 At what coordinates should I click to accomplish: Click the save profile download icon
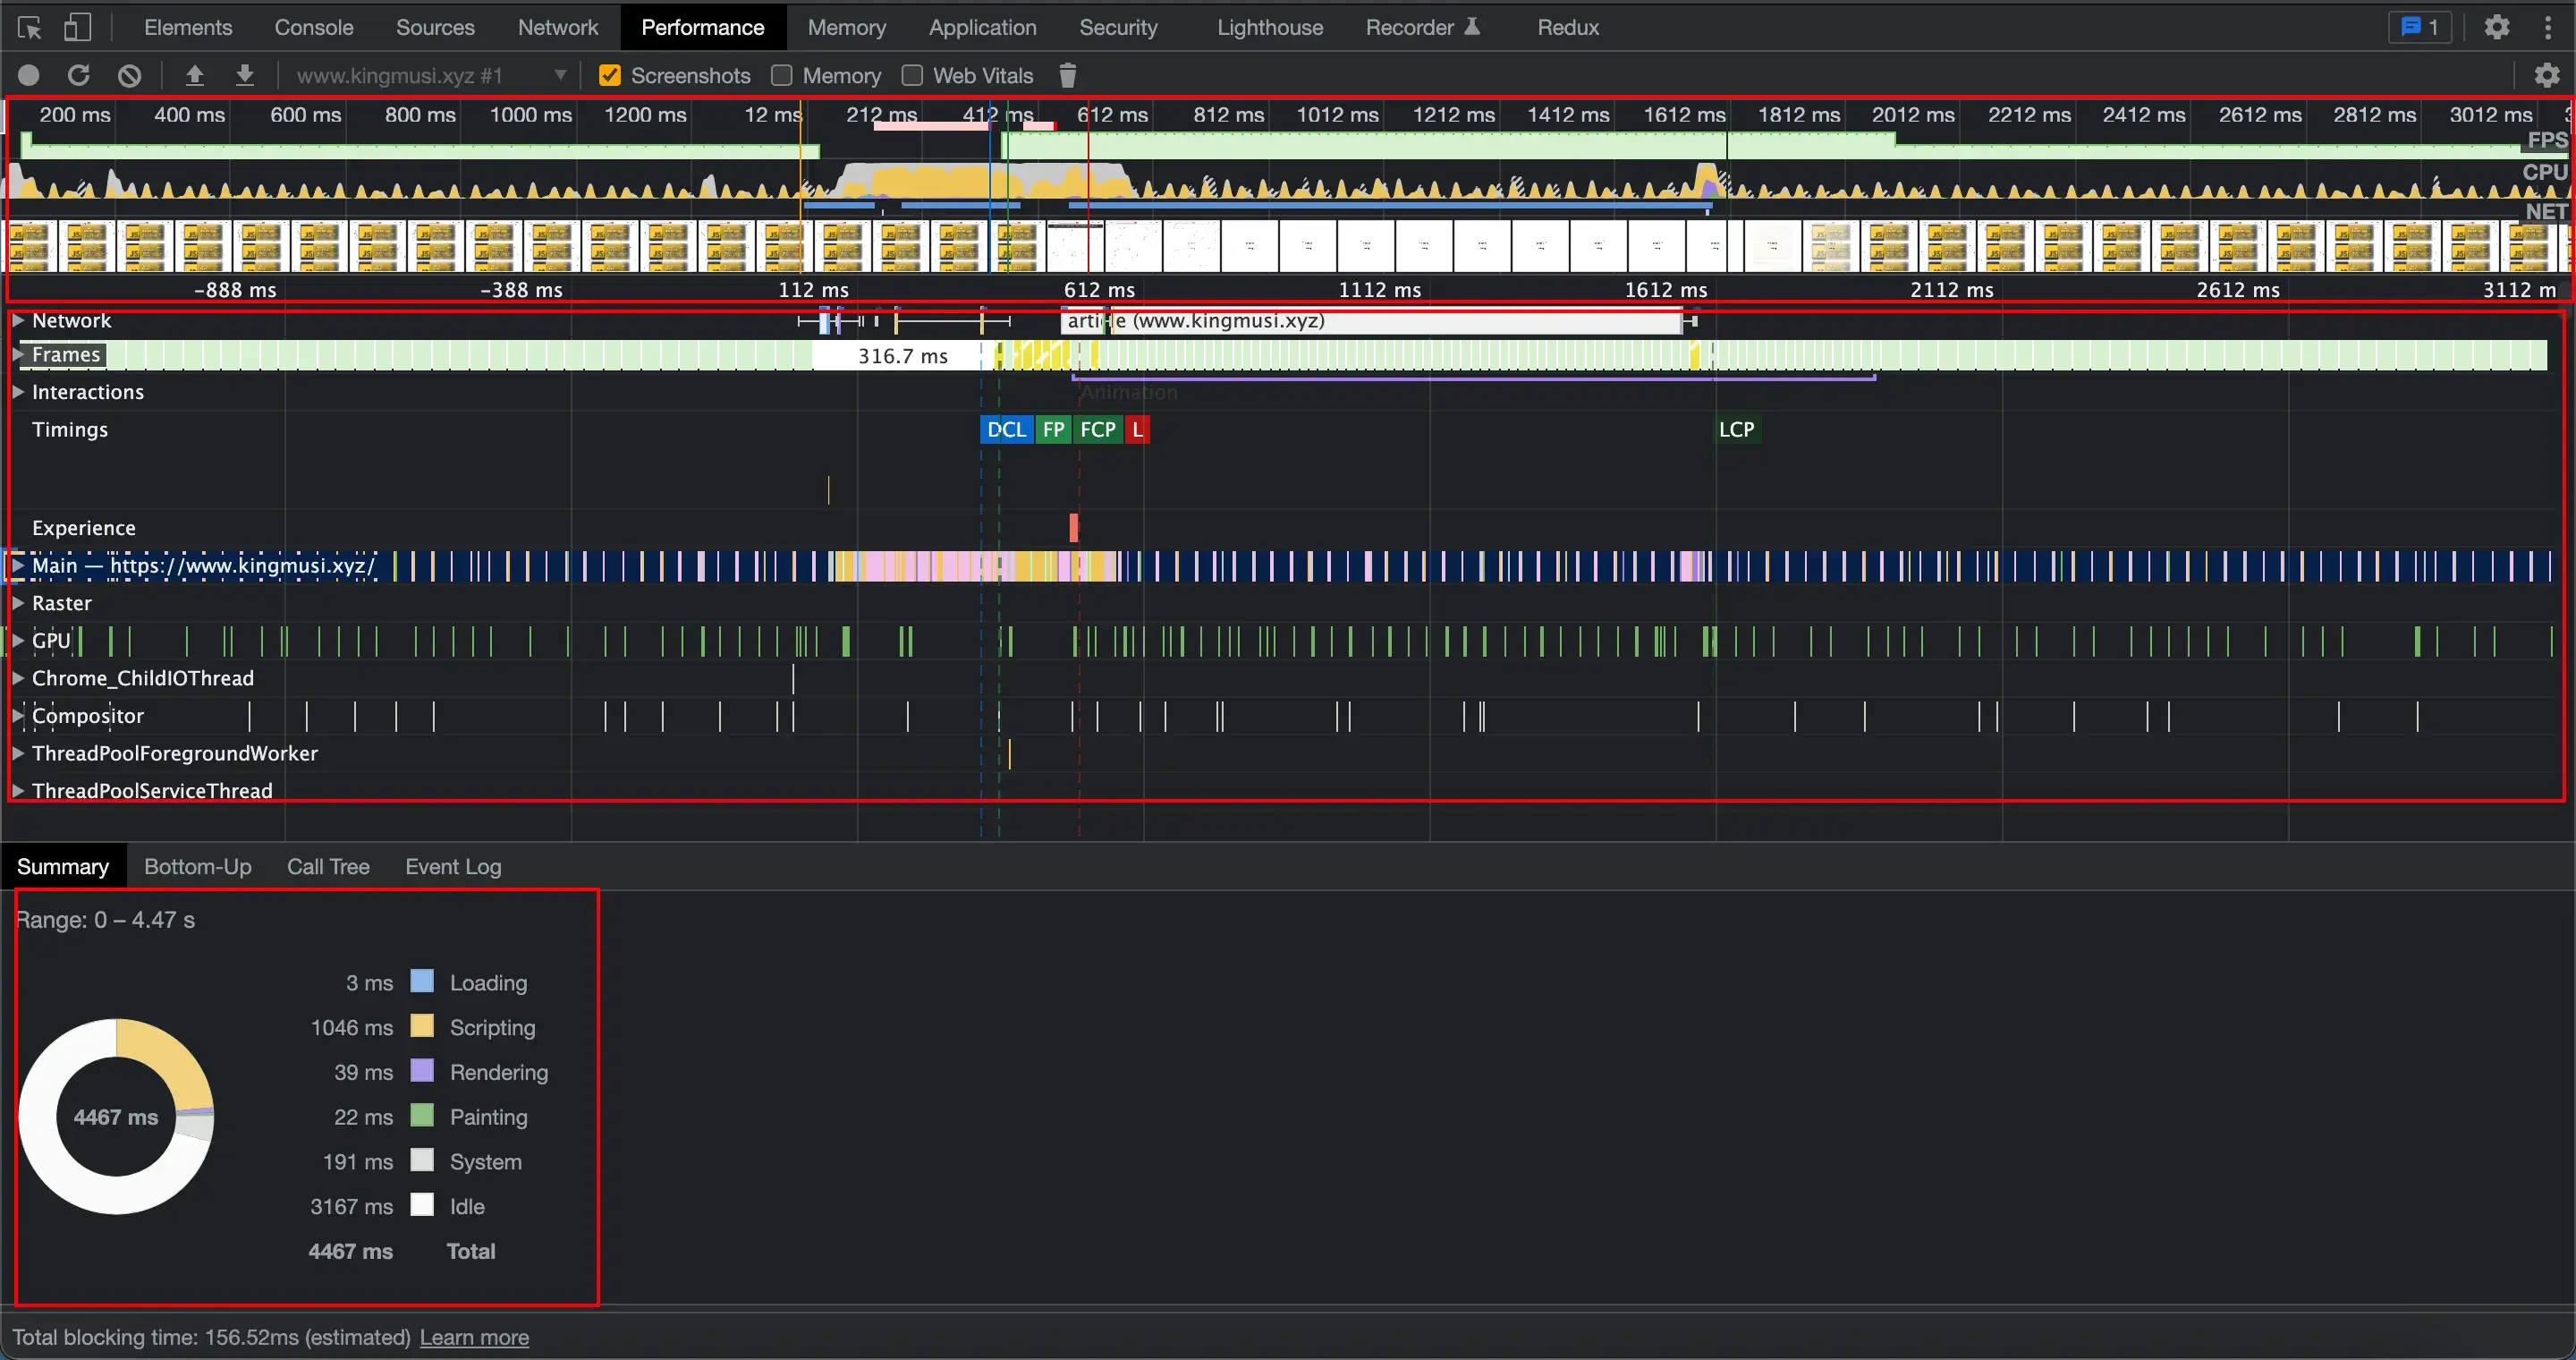tap(245, 75)
